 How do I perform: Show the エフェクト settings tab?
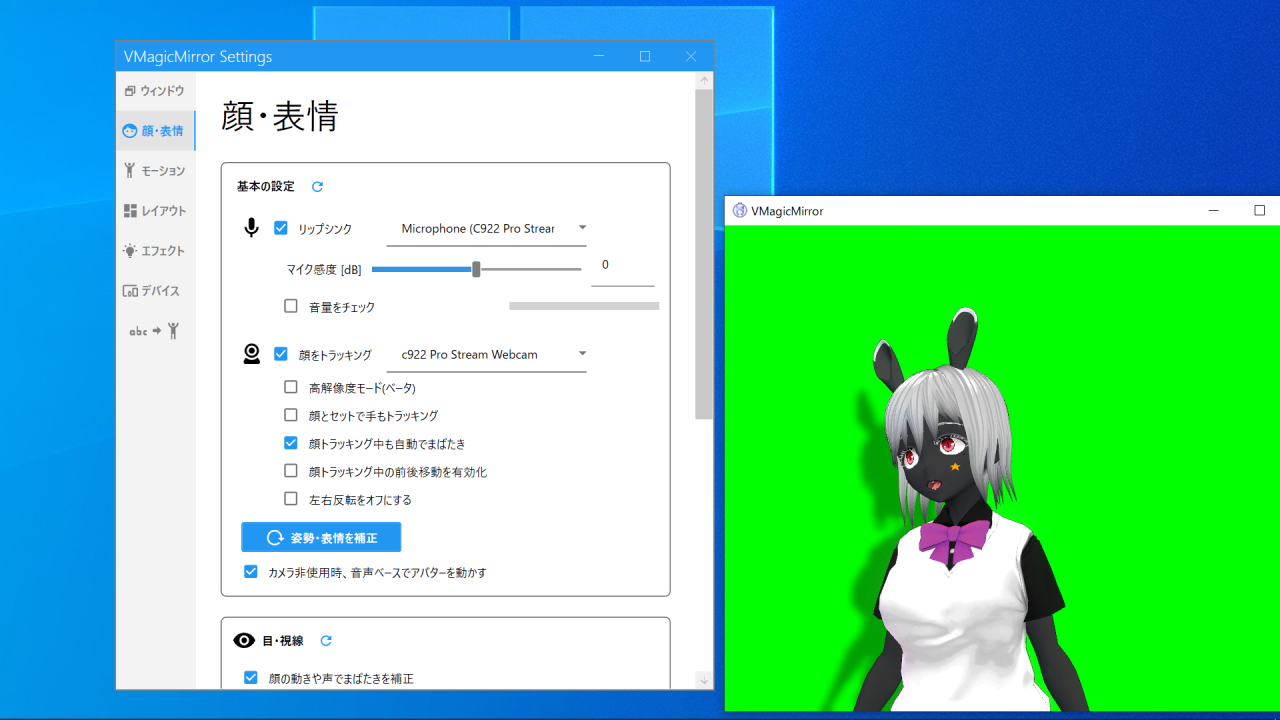[x=155, y=251]
